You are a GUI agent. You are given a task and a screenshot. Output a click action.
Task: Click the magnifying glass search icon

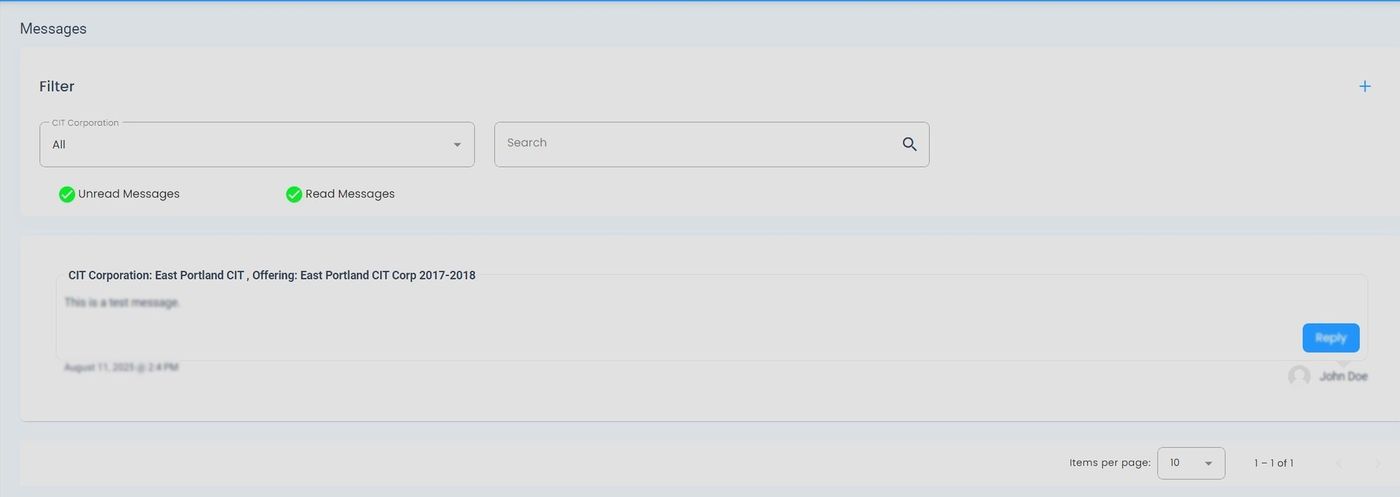point(909,144)
